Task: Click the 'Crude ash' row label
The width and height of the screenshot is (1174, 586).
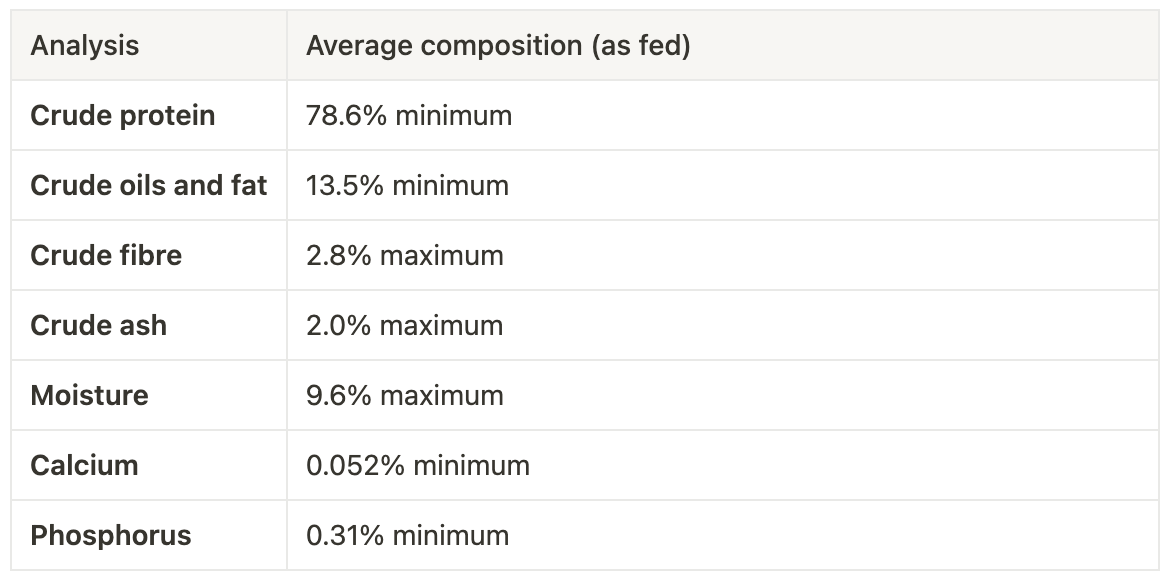Action: (x=99, y=326)
